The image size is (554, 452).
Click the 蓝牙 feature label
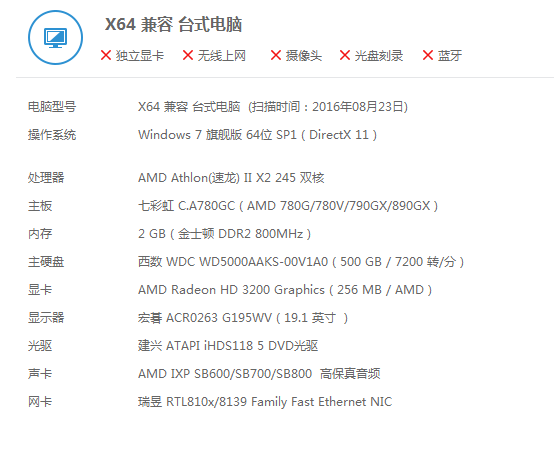pos(450,56)
